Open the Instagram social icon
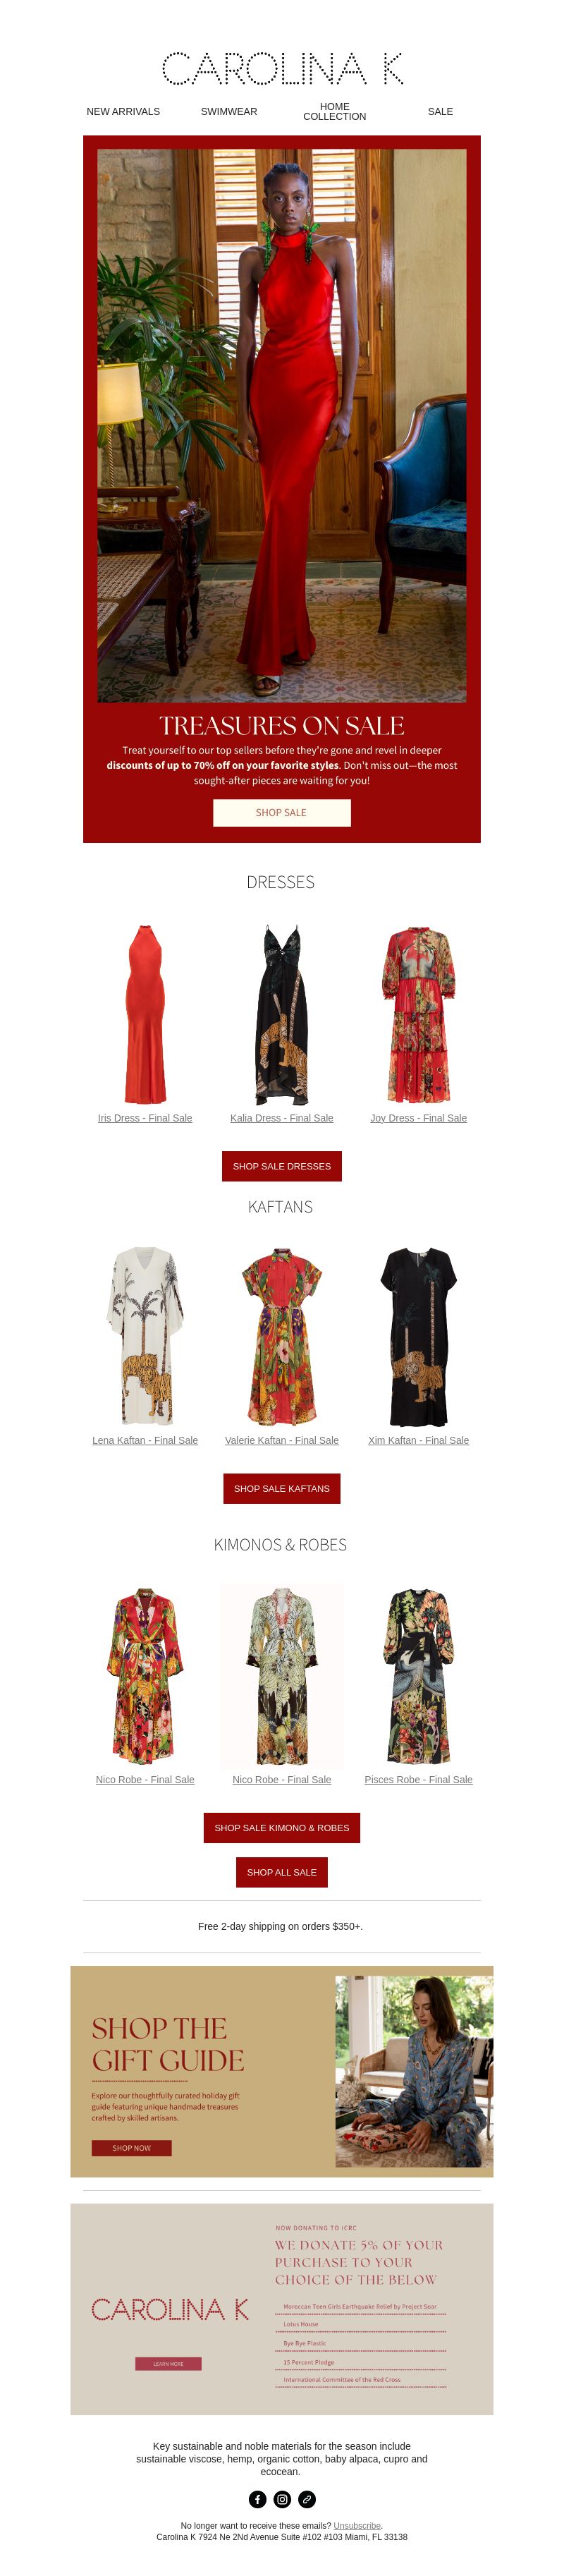This screenshot has height=2576, width=564. point(282,2499)
